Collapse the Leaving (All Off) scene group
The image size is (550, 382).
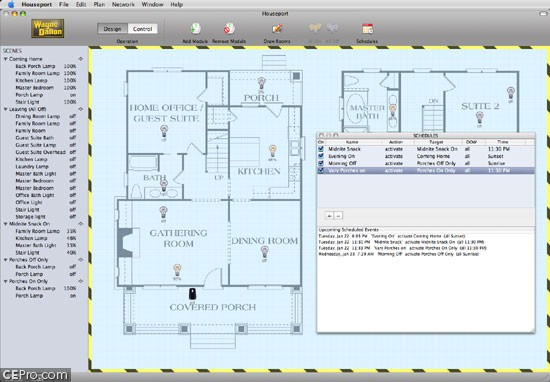pyautogui.click(x=6, y=109)
